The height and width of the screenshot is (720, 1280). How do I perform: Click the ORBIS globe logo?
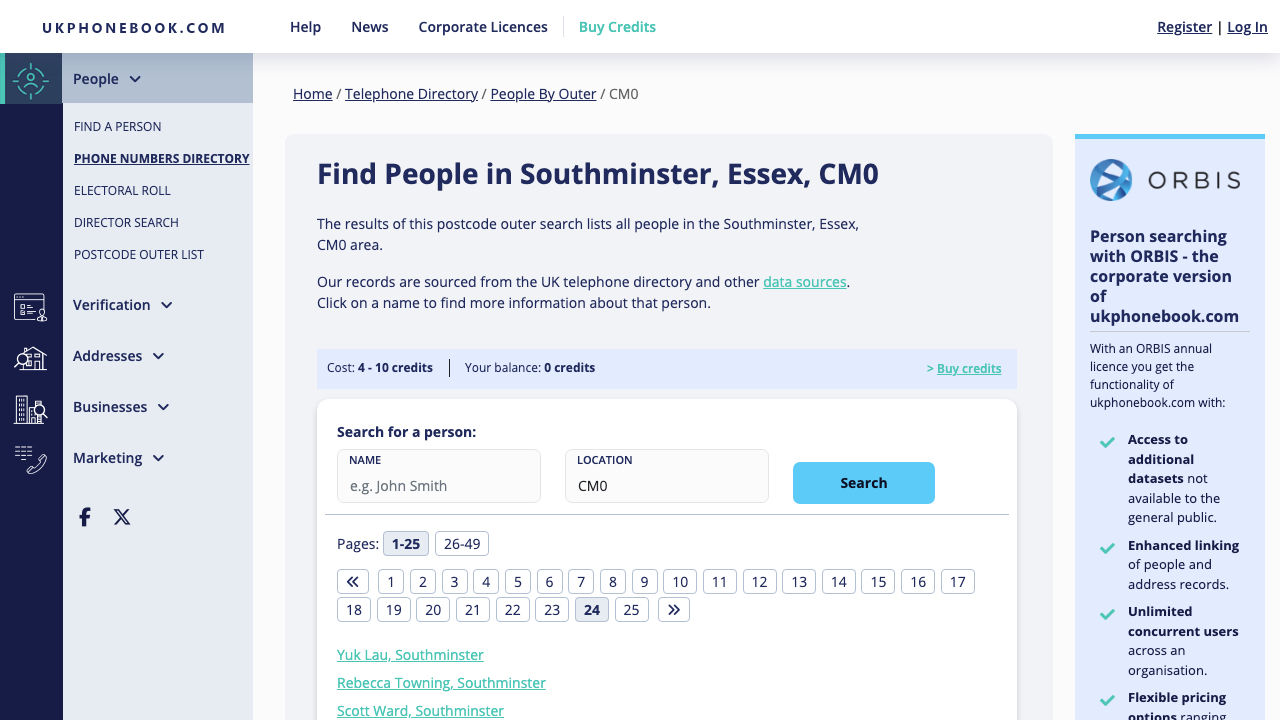[1110, 180]
